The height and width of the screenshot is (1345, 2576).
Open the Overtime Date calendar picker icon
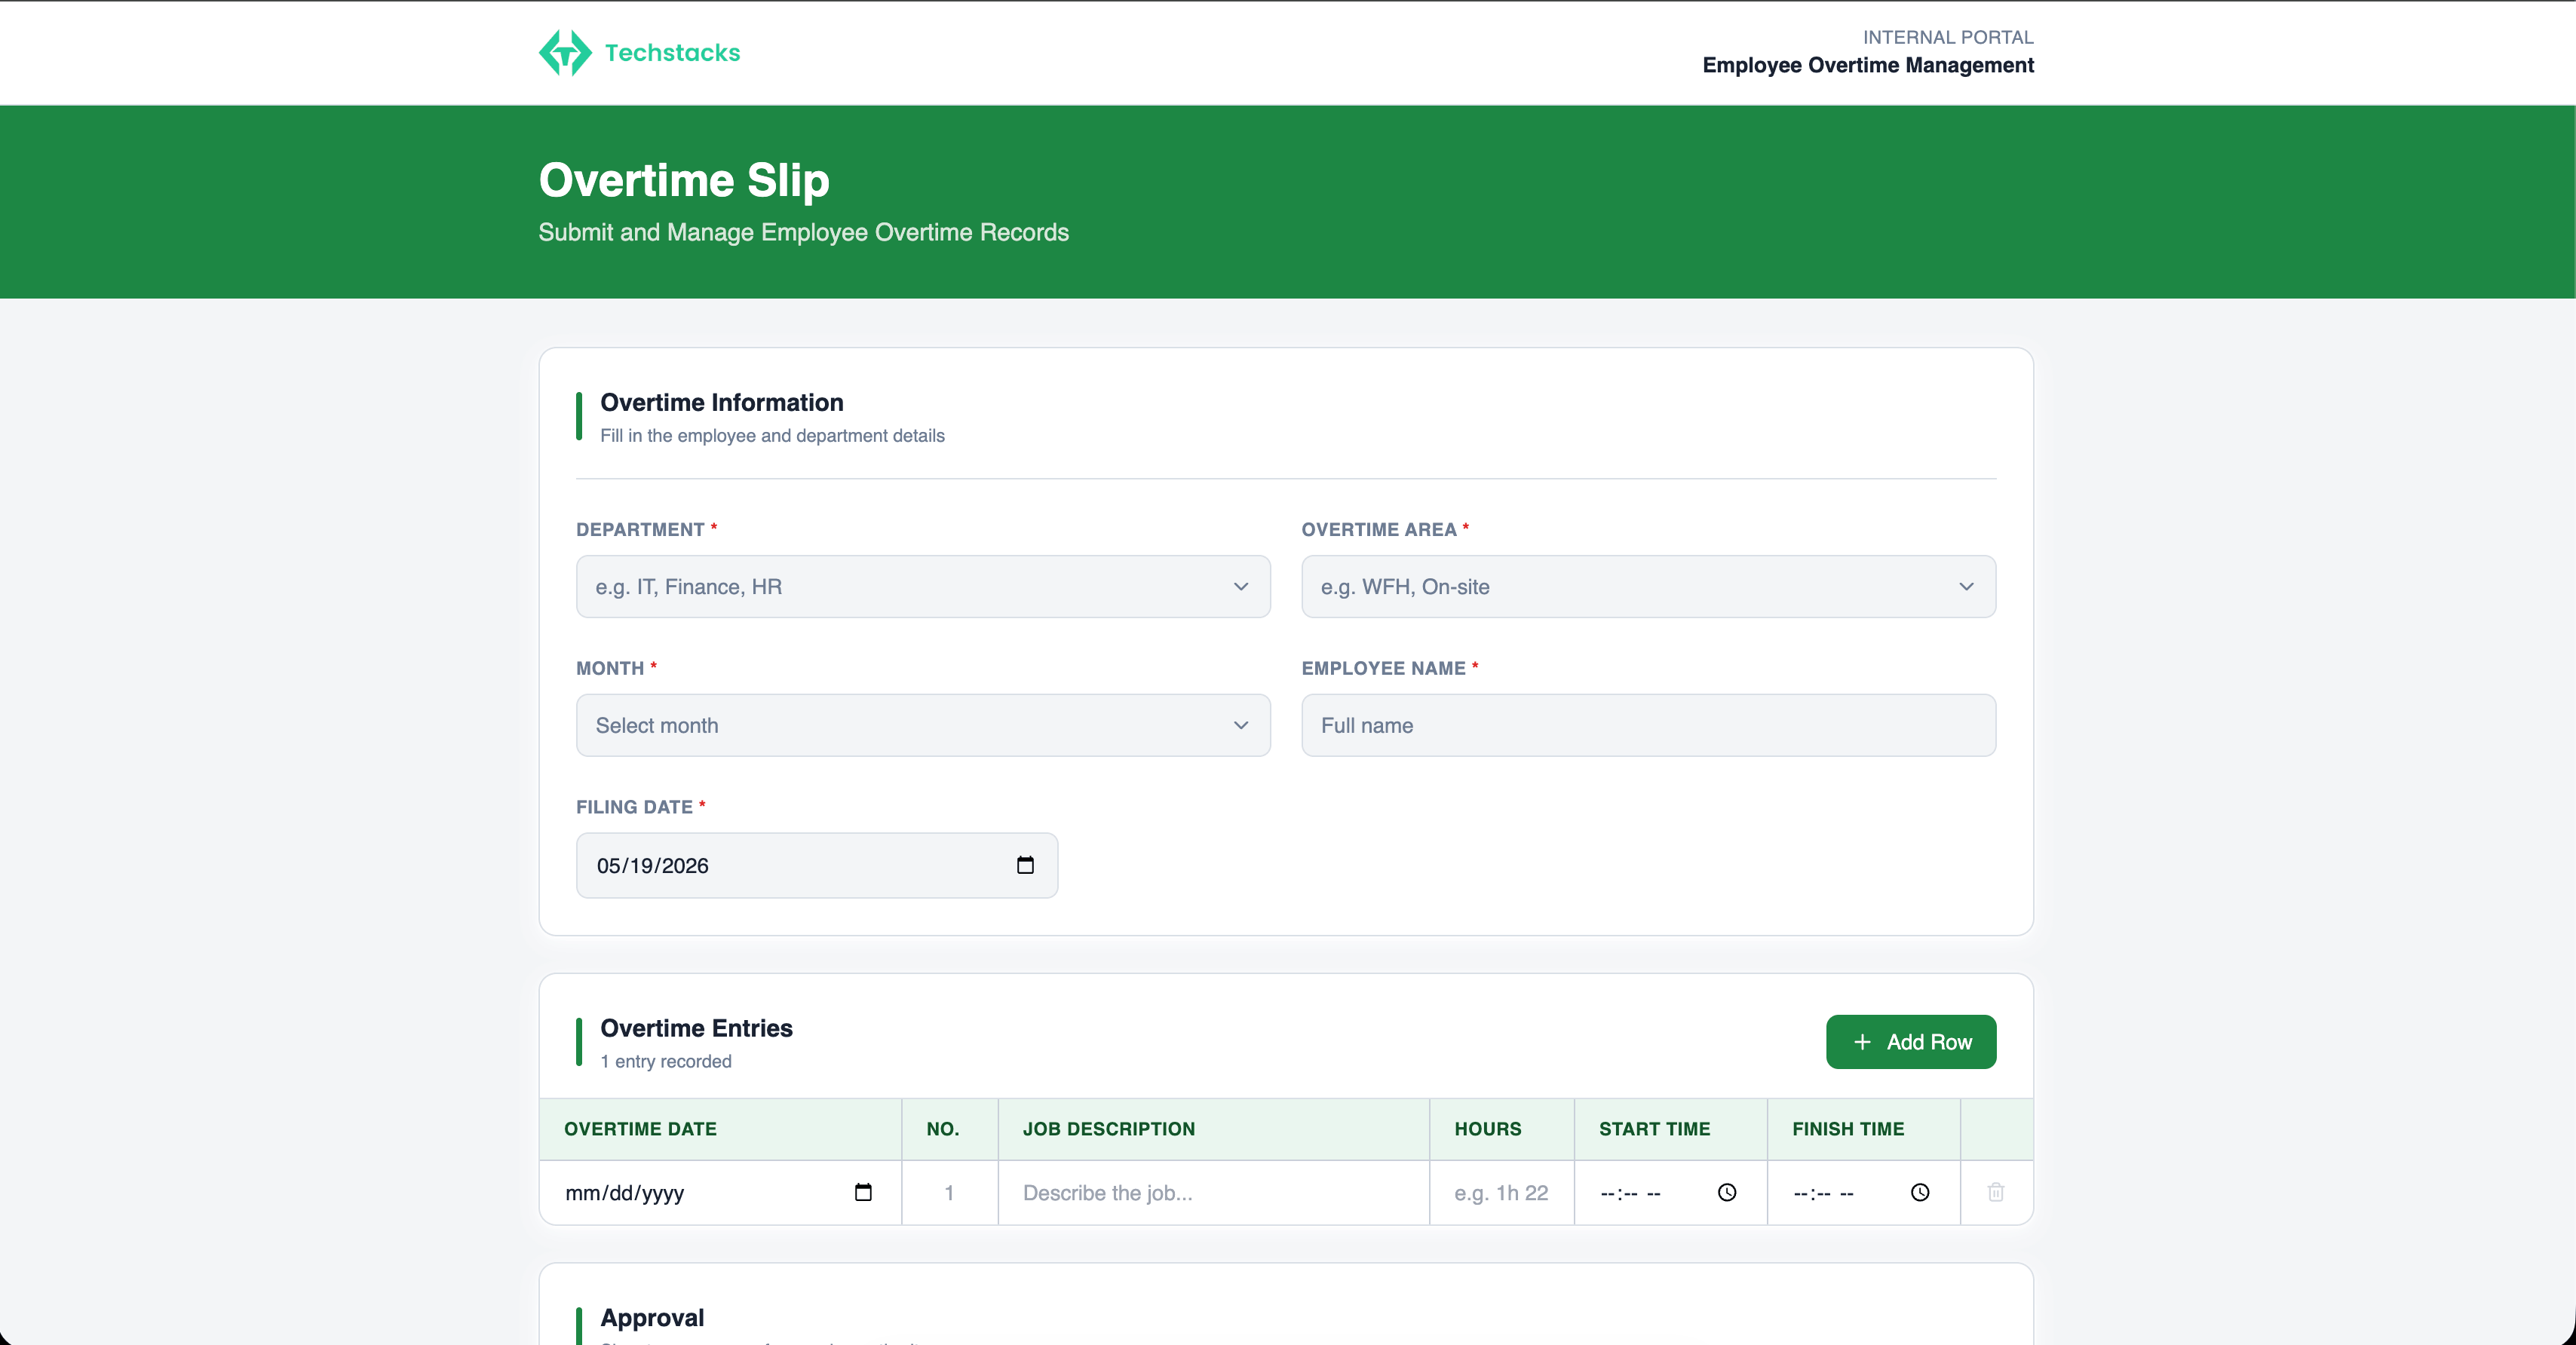pos(863,1192)
